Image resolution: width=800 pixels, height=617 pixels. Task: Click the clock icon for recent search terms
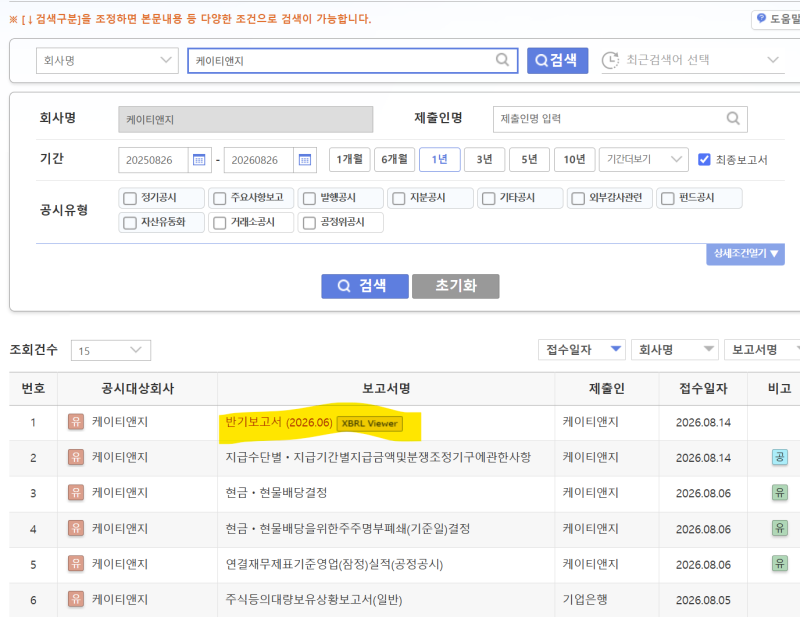610,60
